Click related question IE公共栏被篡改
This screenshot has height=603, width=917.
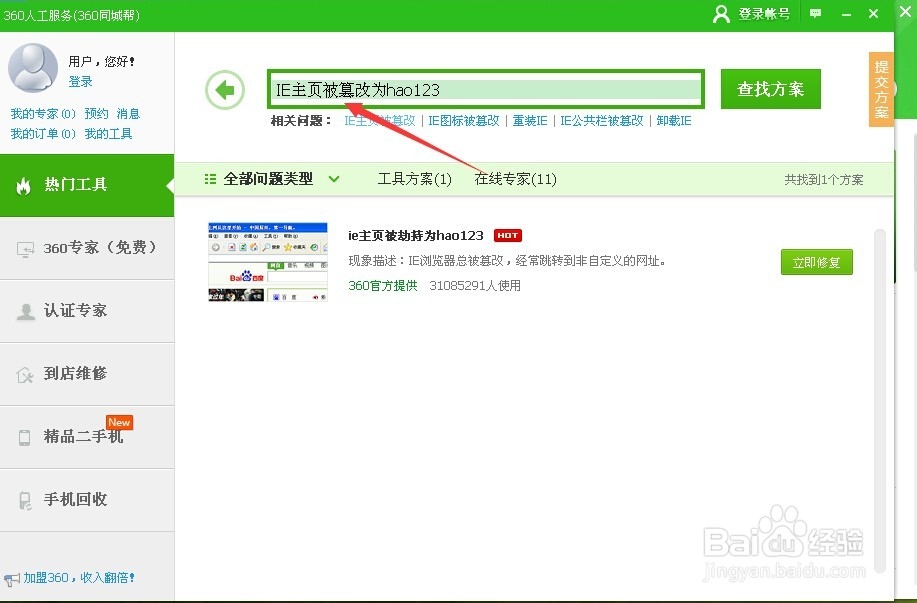point(602,120)
